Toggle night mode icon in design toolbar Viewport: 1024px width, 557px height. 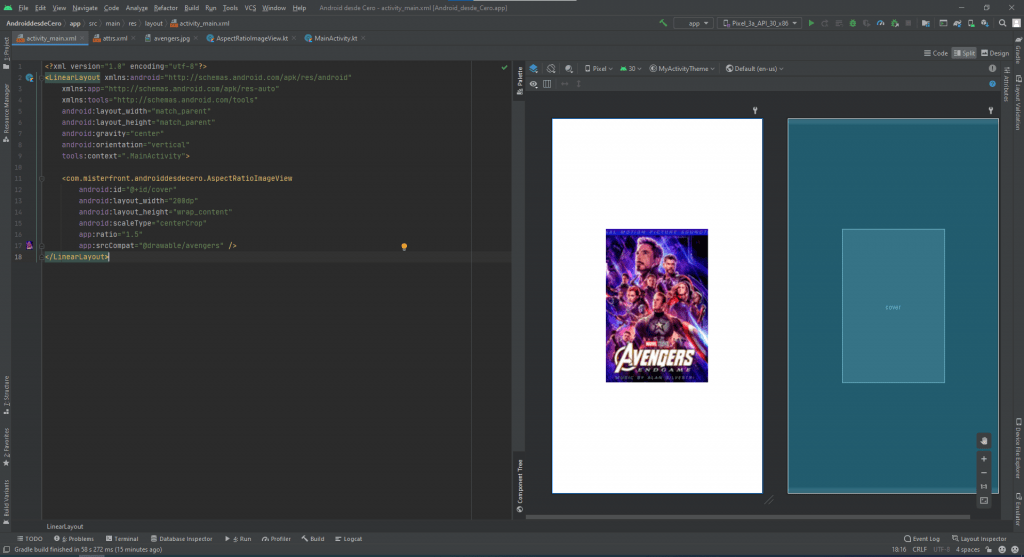tap(569, 69)
